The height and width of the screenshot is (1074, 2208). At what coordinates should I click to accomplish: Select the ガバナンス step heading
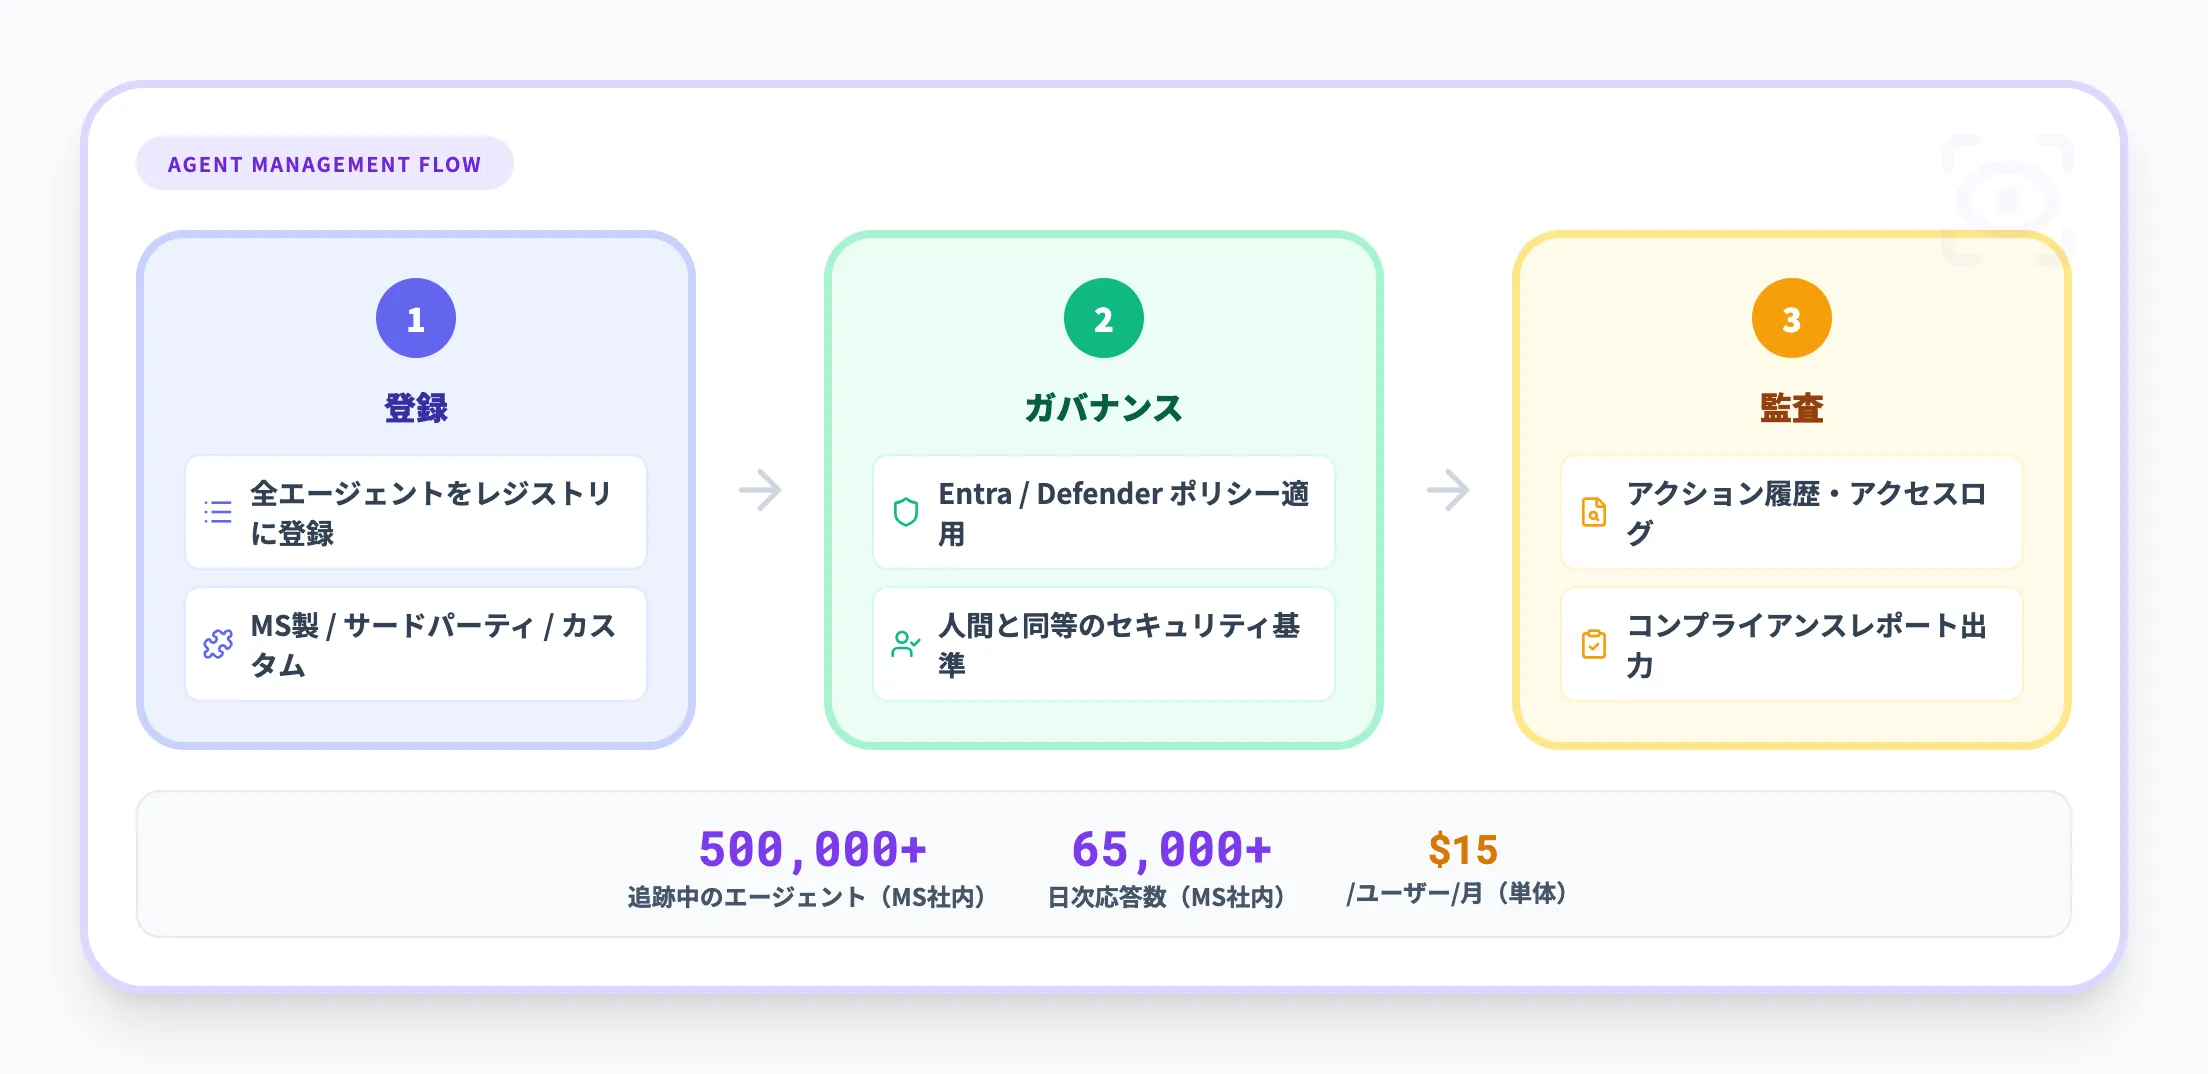(1104, 408)
